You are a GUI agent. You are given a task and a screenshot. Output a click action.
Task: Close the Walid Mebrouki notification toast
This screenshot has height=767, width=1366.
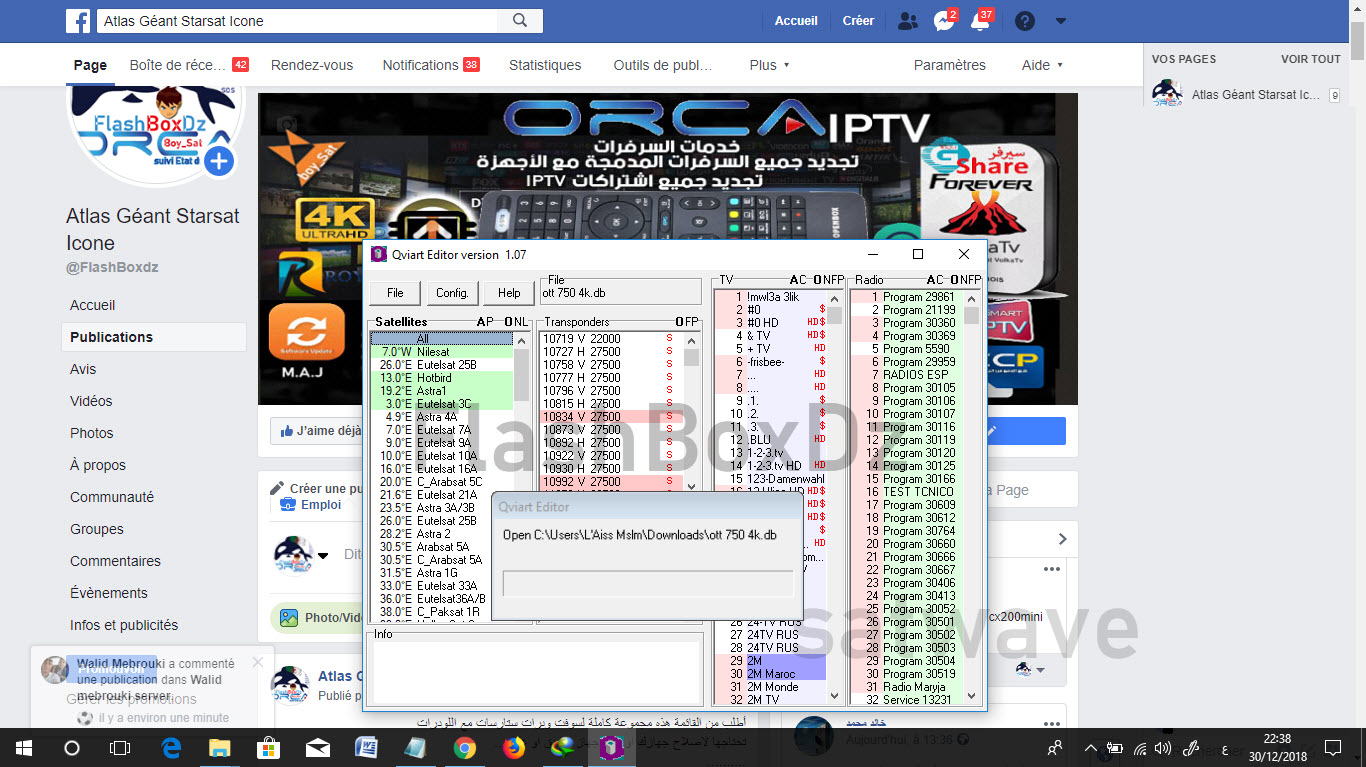tap(258, 662)
